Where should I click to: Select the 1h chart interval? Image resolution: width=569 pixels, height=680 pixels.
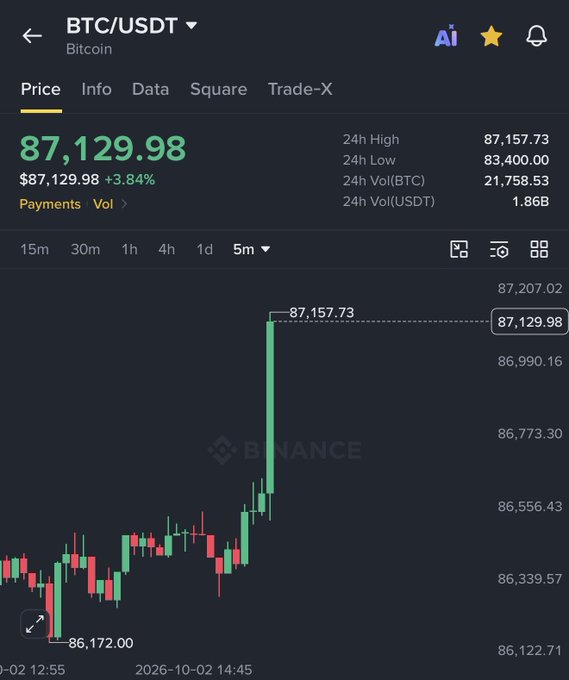129,249
